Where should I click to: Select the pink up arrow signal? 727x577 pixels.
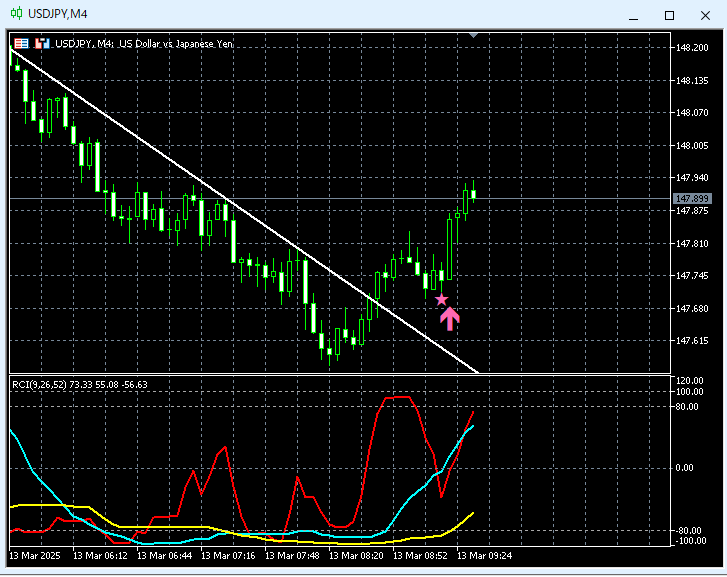click(x=450, y=319)
